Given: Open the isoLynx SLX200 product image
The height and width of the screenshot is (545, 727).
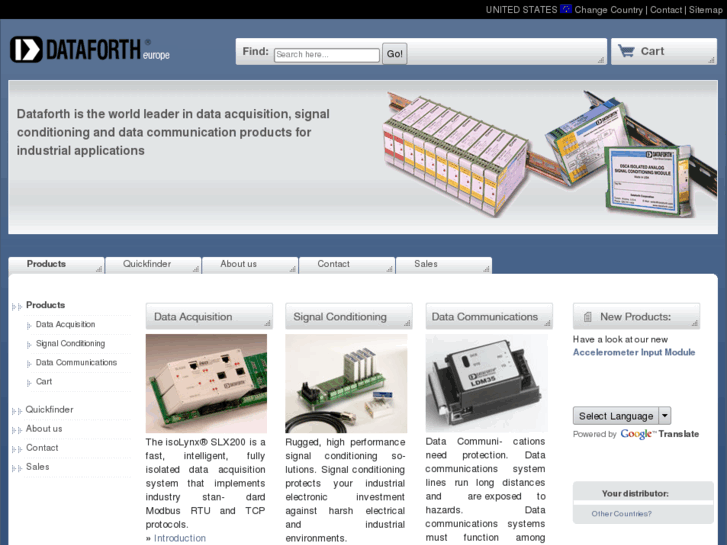Looking at the screenshot, I should [x=206, y=384].
